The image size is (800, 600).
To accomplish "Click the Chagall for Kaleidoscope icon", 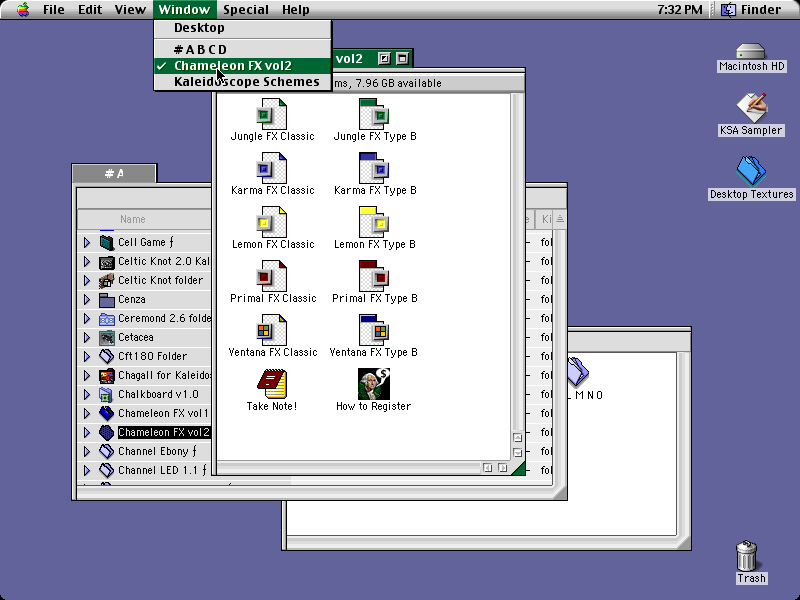I will (107, 376).
